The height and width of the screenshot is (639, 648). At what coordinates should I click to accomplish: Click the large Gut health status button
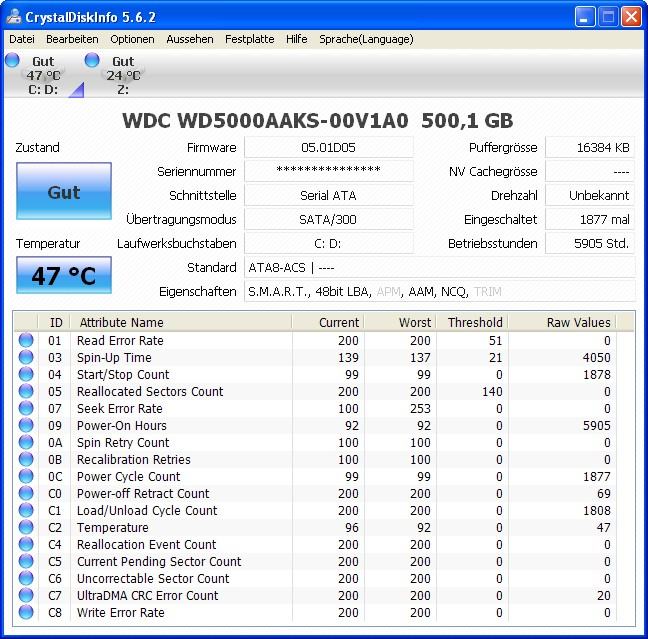coord(64,191)
